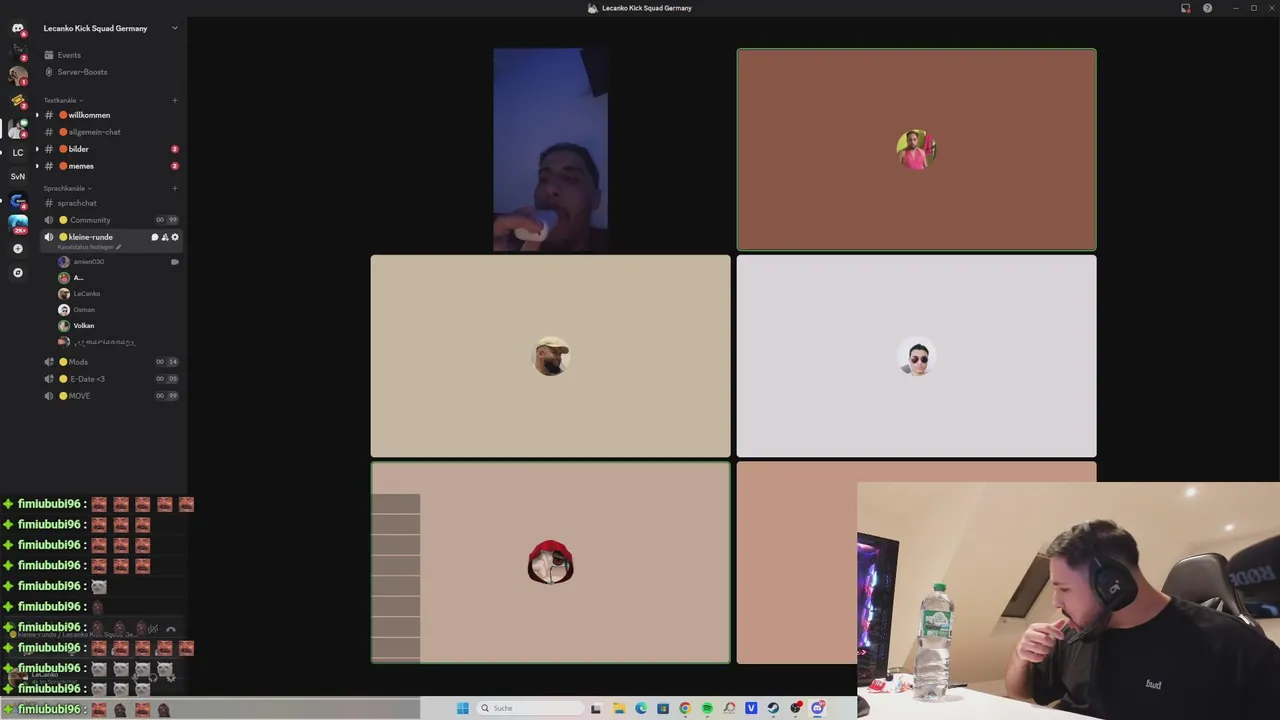Expand threads arrow beside memes channel

pos(37,166)
